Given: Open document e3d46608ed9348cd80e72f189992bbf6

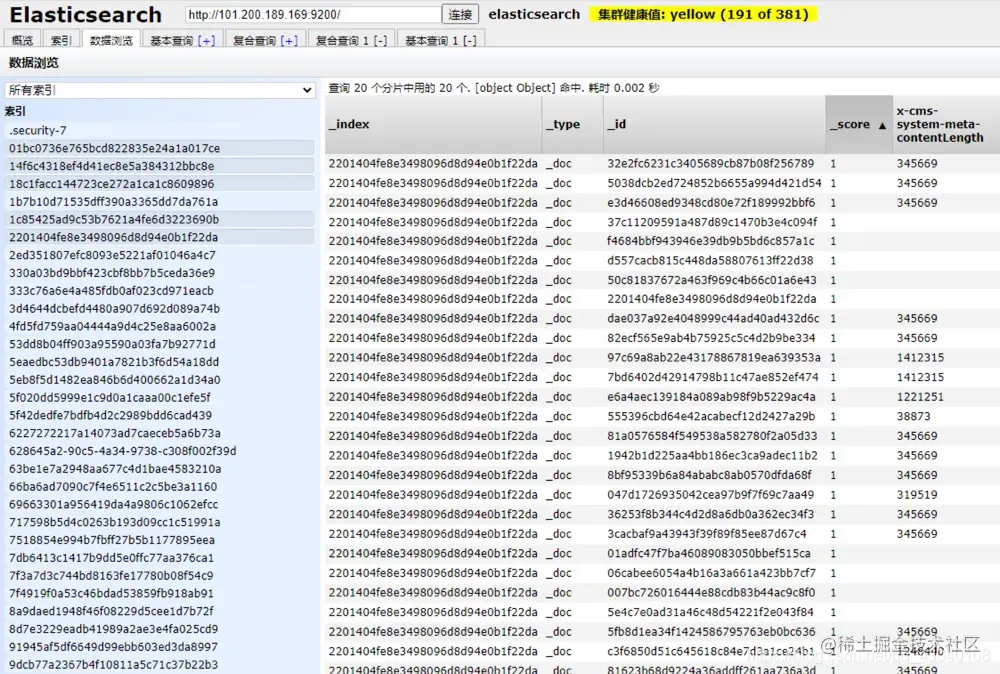Looking at the screenshot, I should 711,203.
